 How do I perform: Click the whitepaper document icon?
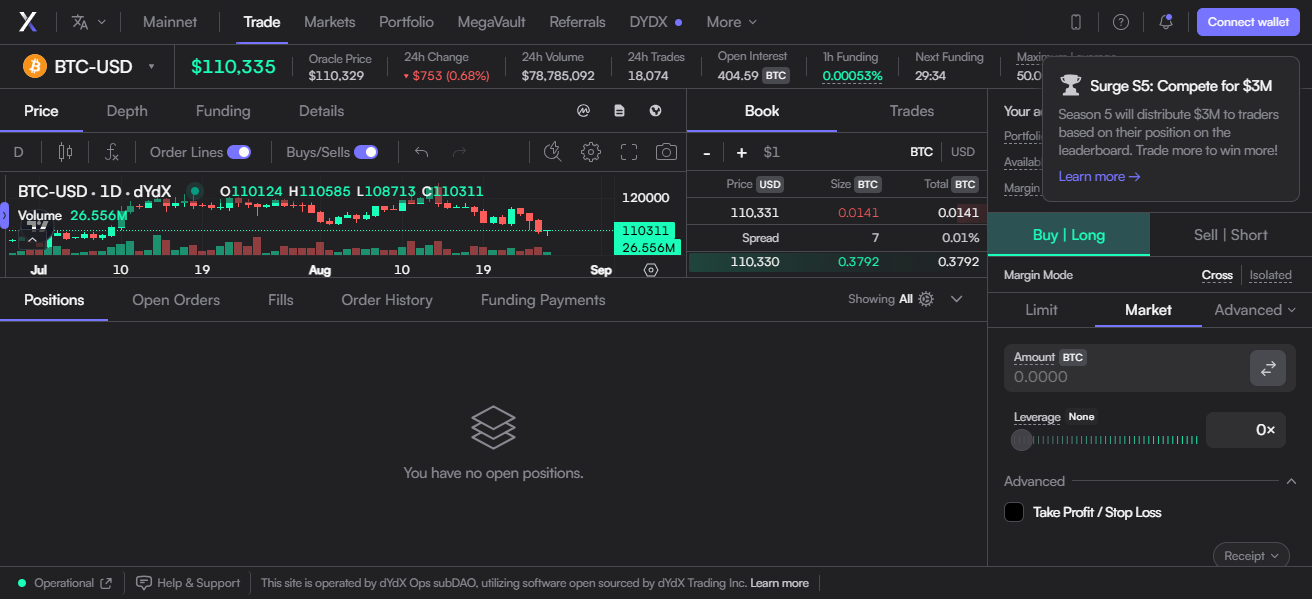620,111
